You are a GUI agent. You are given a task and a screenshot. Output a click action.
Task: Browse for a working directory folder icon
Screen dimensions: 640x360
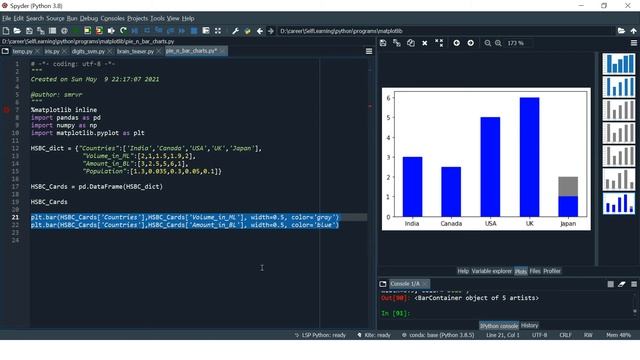point(621,31)
